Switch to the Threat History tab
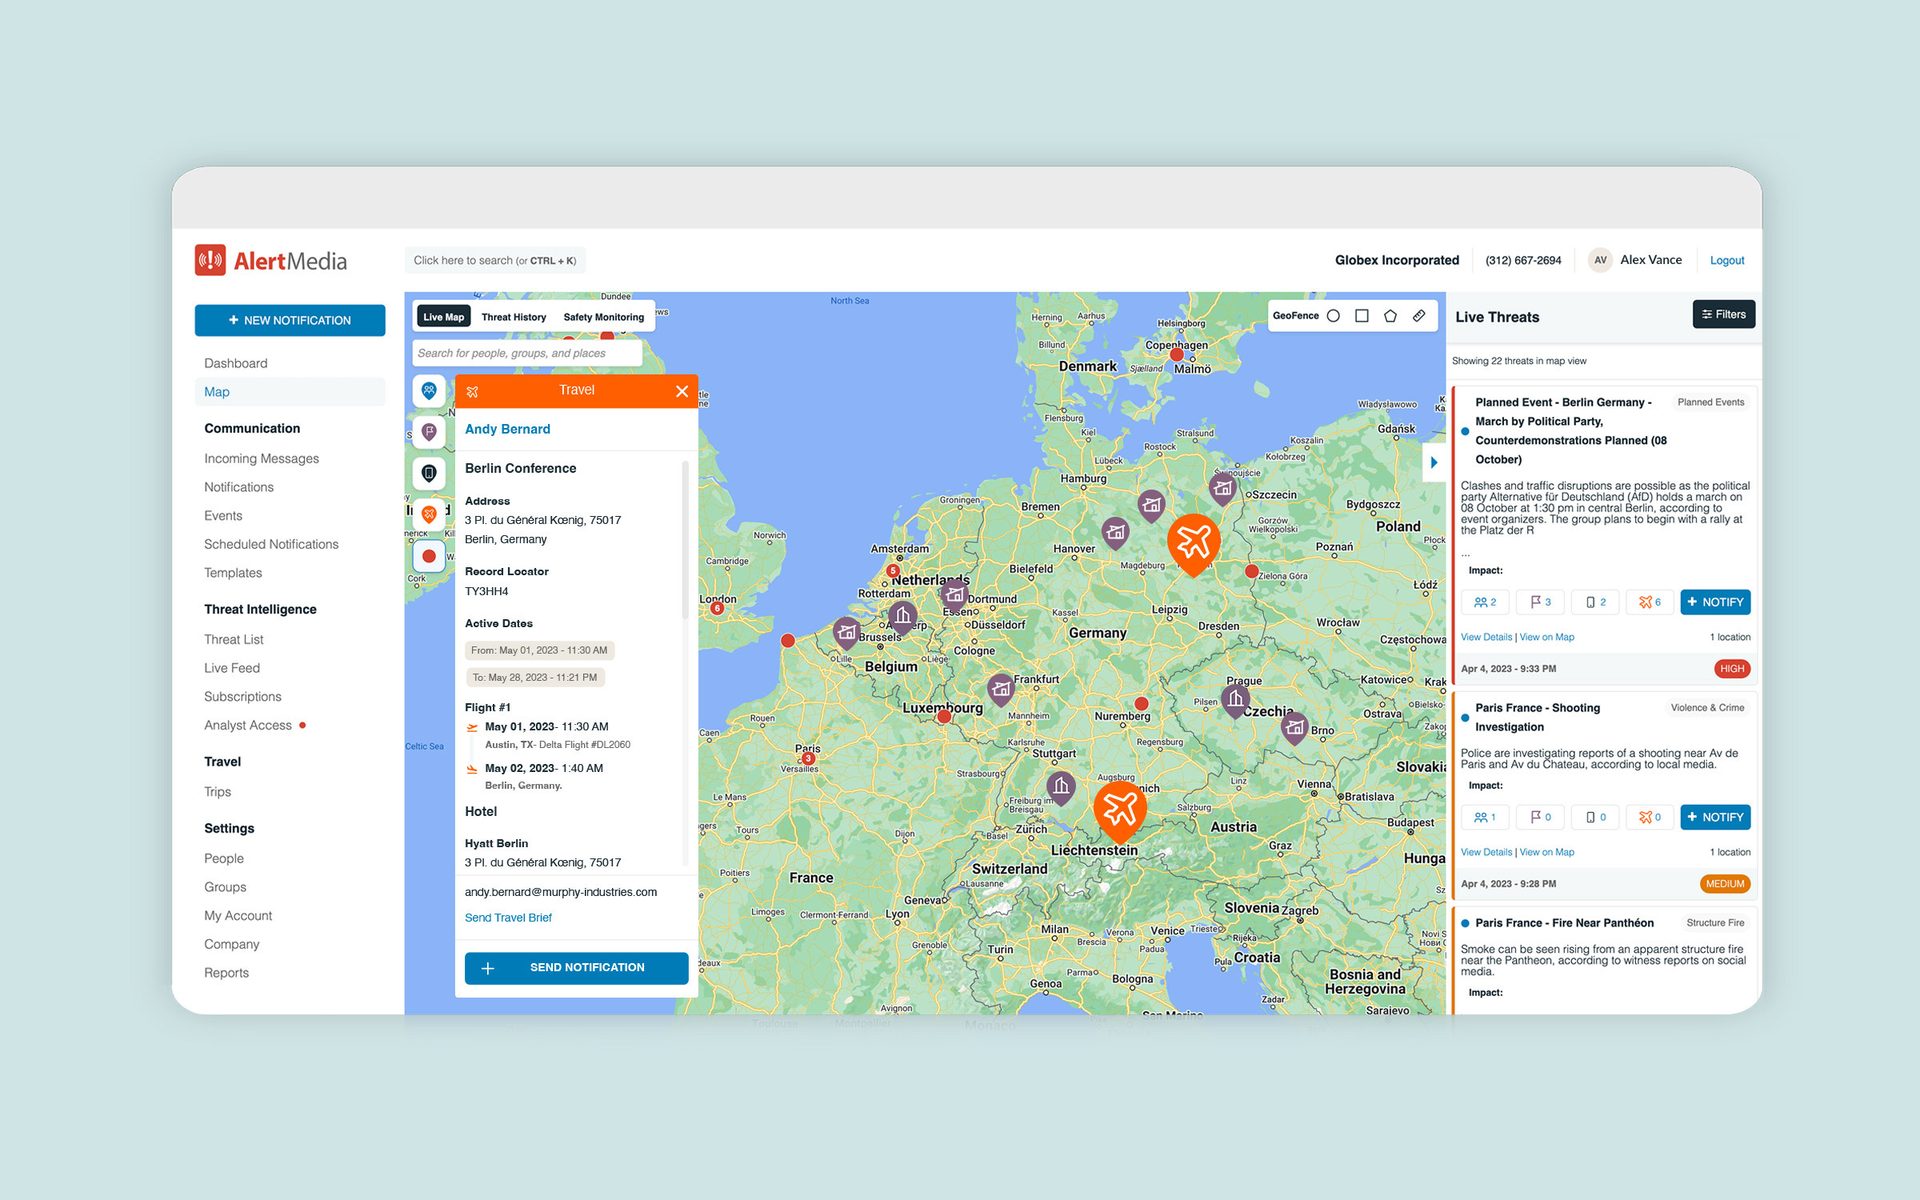The width and height of the screenshot is (1920, 1200). (x=513, y=317)
